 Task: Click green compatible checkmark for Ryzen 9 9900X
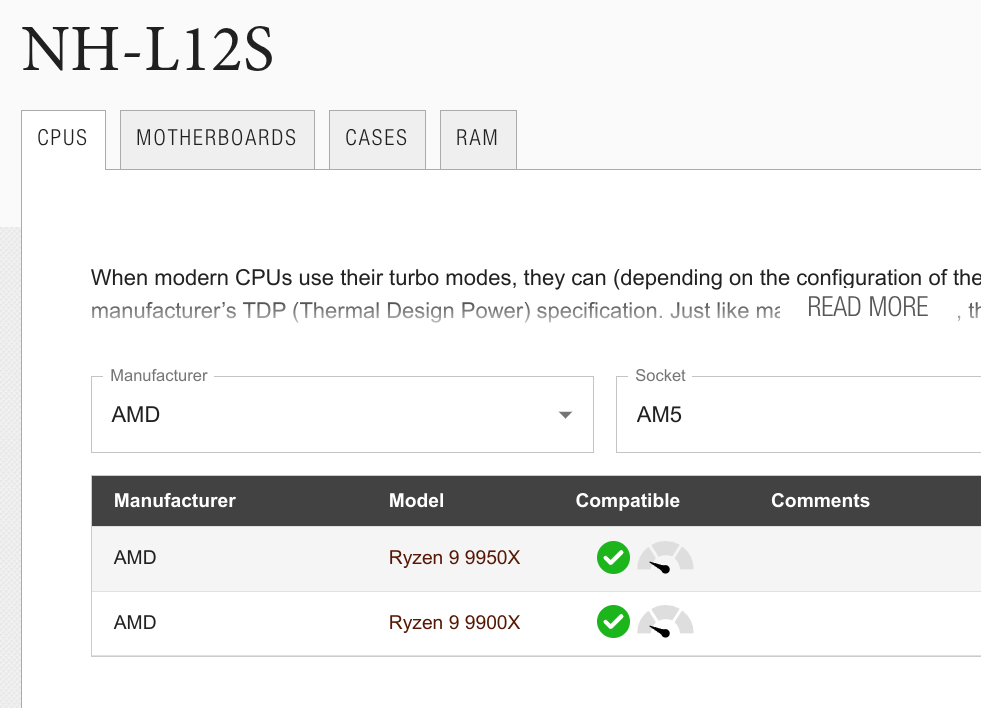(x=613, y=623)
